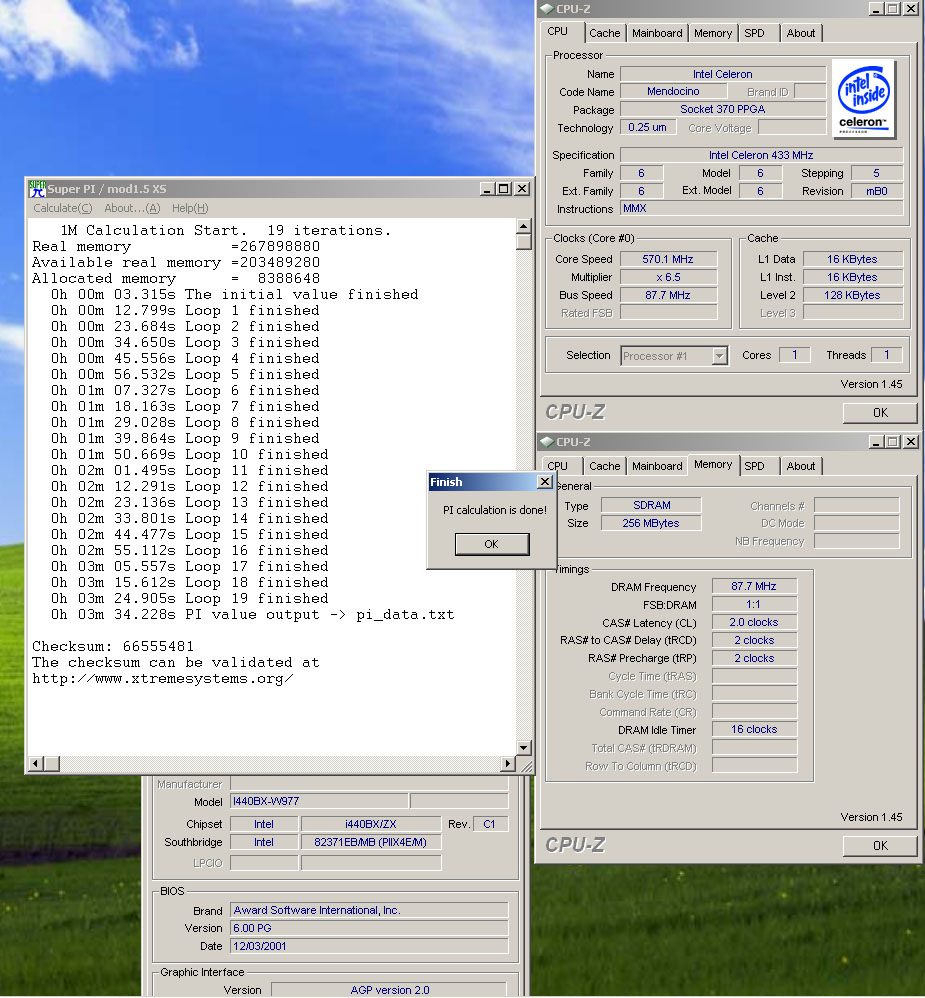Screen dimensions: 925x998
Task: Click the bottom CPU-Z window title icon
Action: pos(547,442)
